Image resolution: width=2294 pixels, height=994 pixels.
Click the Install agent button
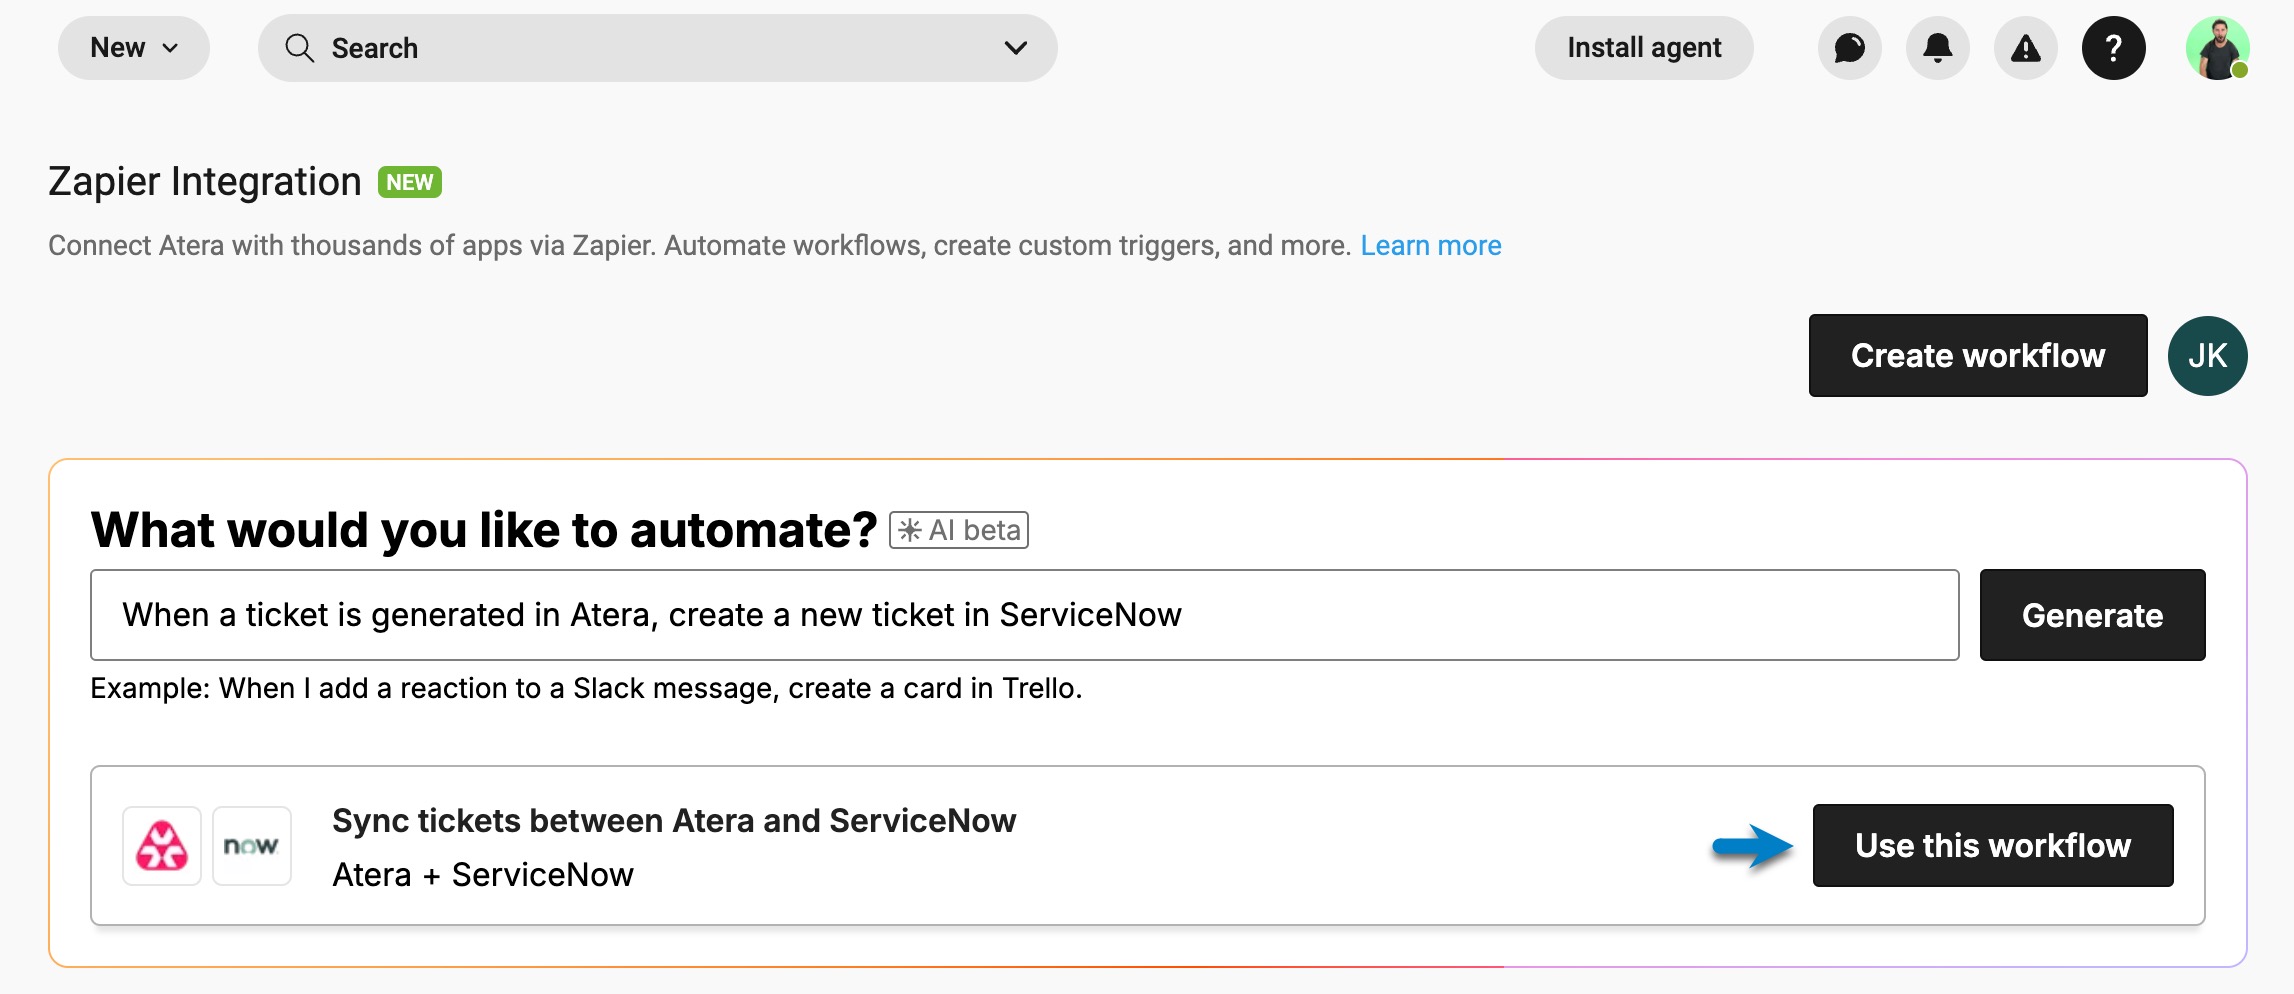(1644, 48)
